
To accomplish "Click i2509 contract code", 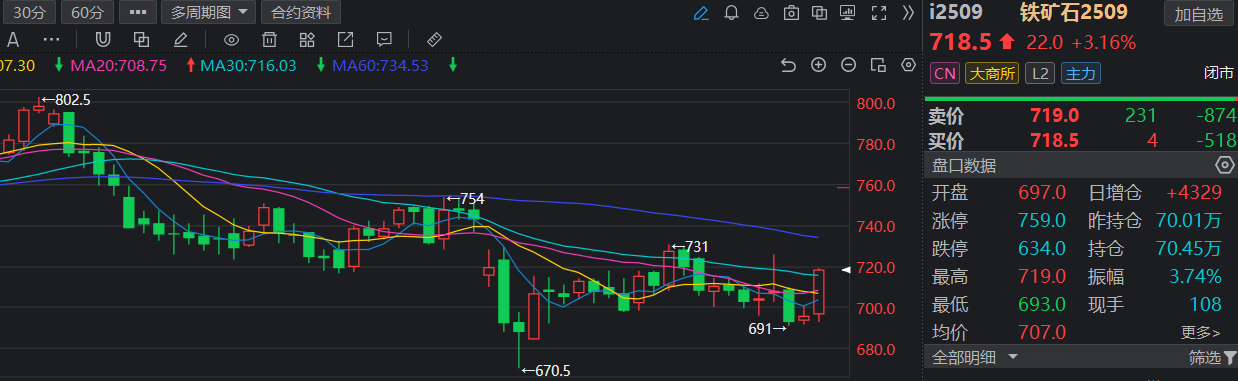I will pos(957,13).
